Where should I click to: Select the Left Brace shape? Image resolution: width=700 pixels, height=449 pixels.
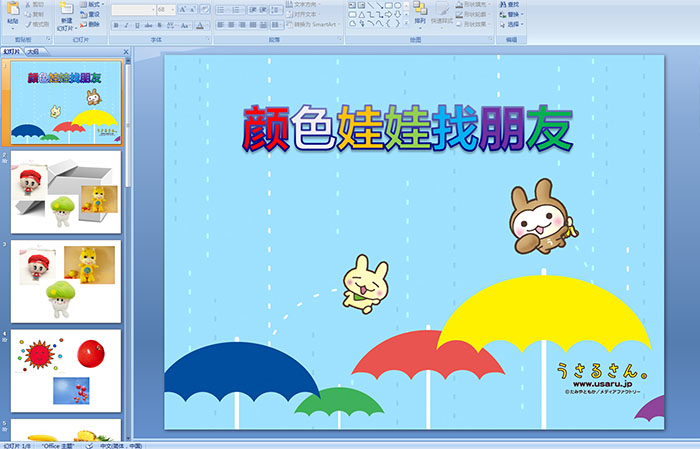[x=388, y=24]
